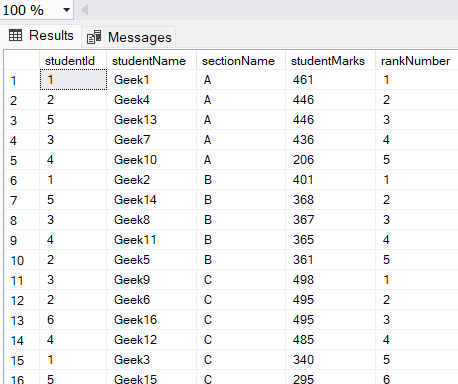
Task: Select the studentMarks column header
Action: (331, 61)
